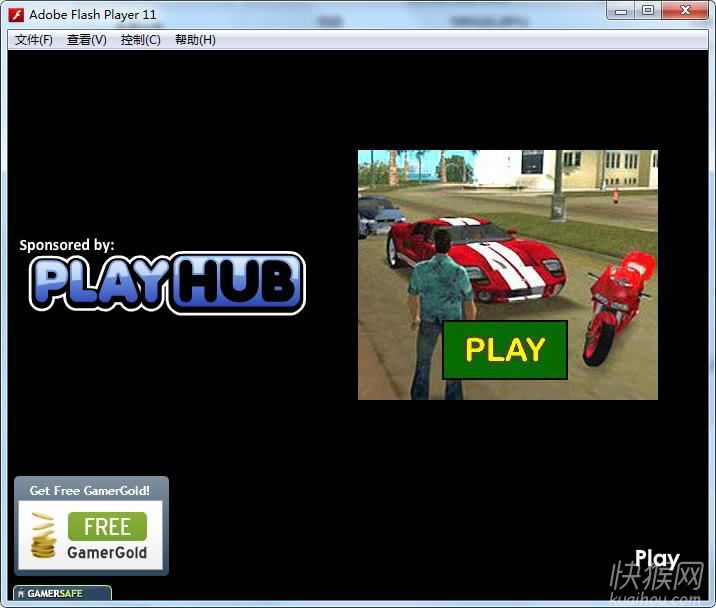Click the 'Get Free GamerGold!' header
This screenshot has height=608, width=716.
pyautogui.click(x=90, y=490)
